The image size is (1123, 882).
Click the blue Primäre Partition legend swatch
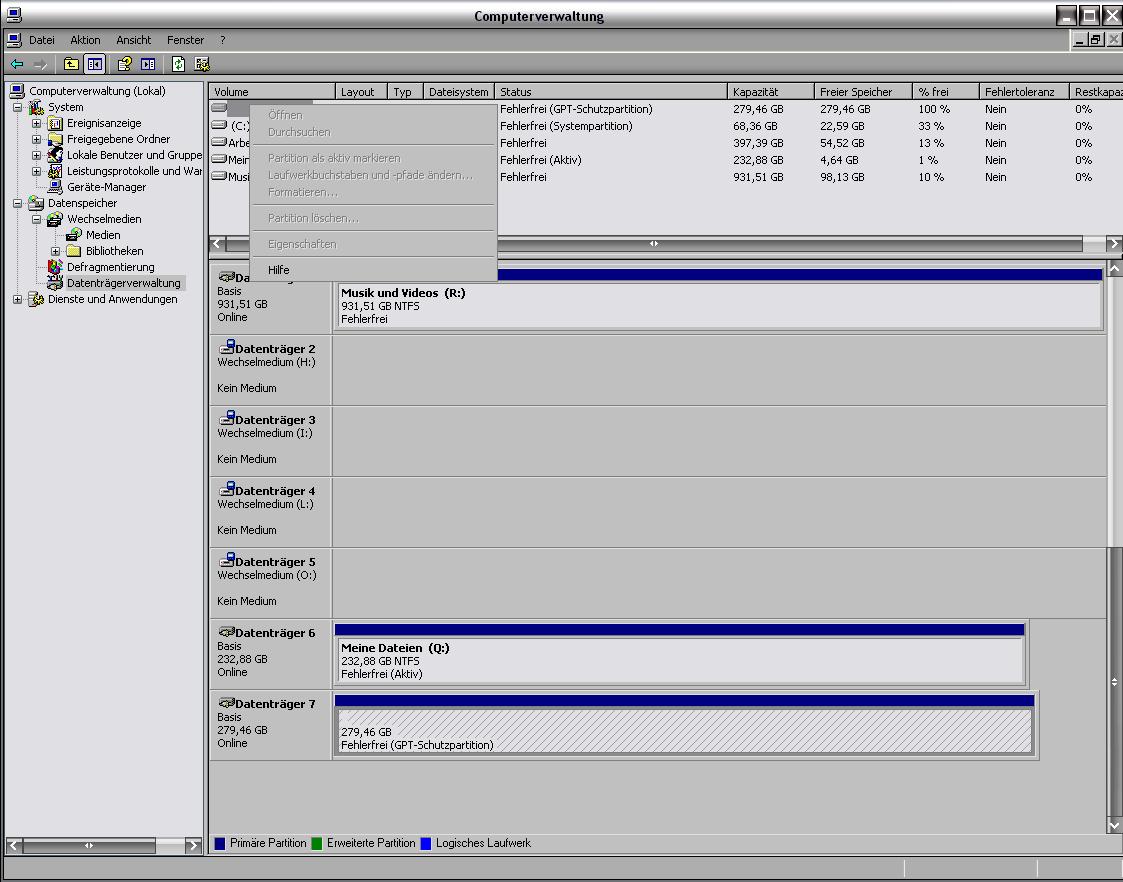220,844
